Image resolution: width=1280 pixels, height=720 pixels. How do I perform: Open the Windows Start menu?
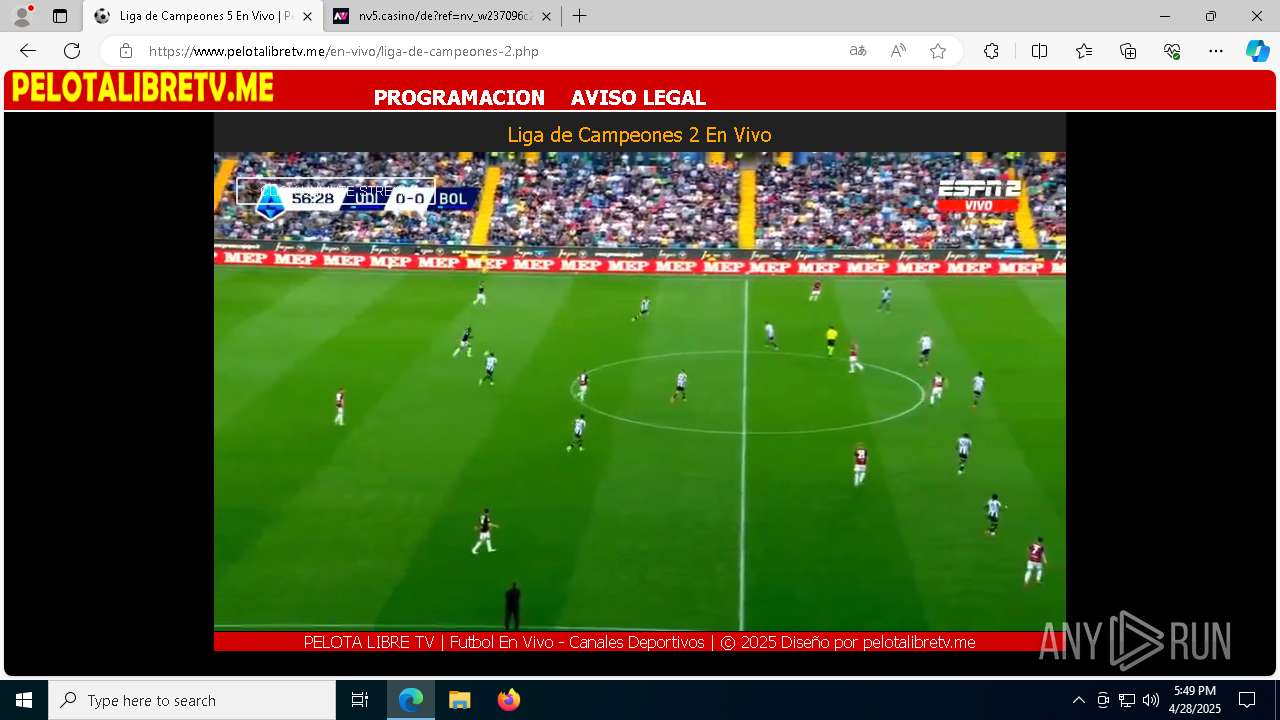point(24,700)
